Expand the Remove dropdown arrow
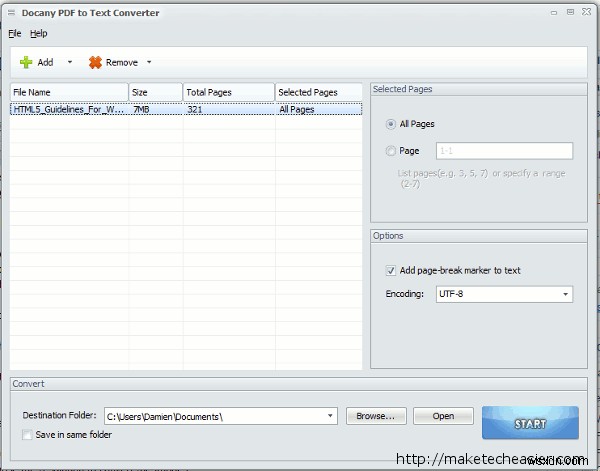Viewport: 600px width, 471px height. coord(149,62)
